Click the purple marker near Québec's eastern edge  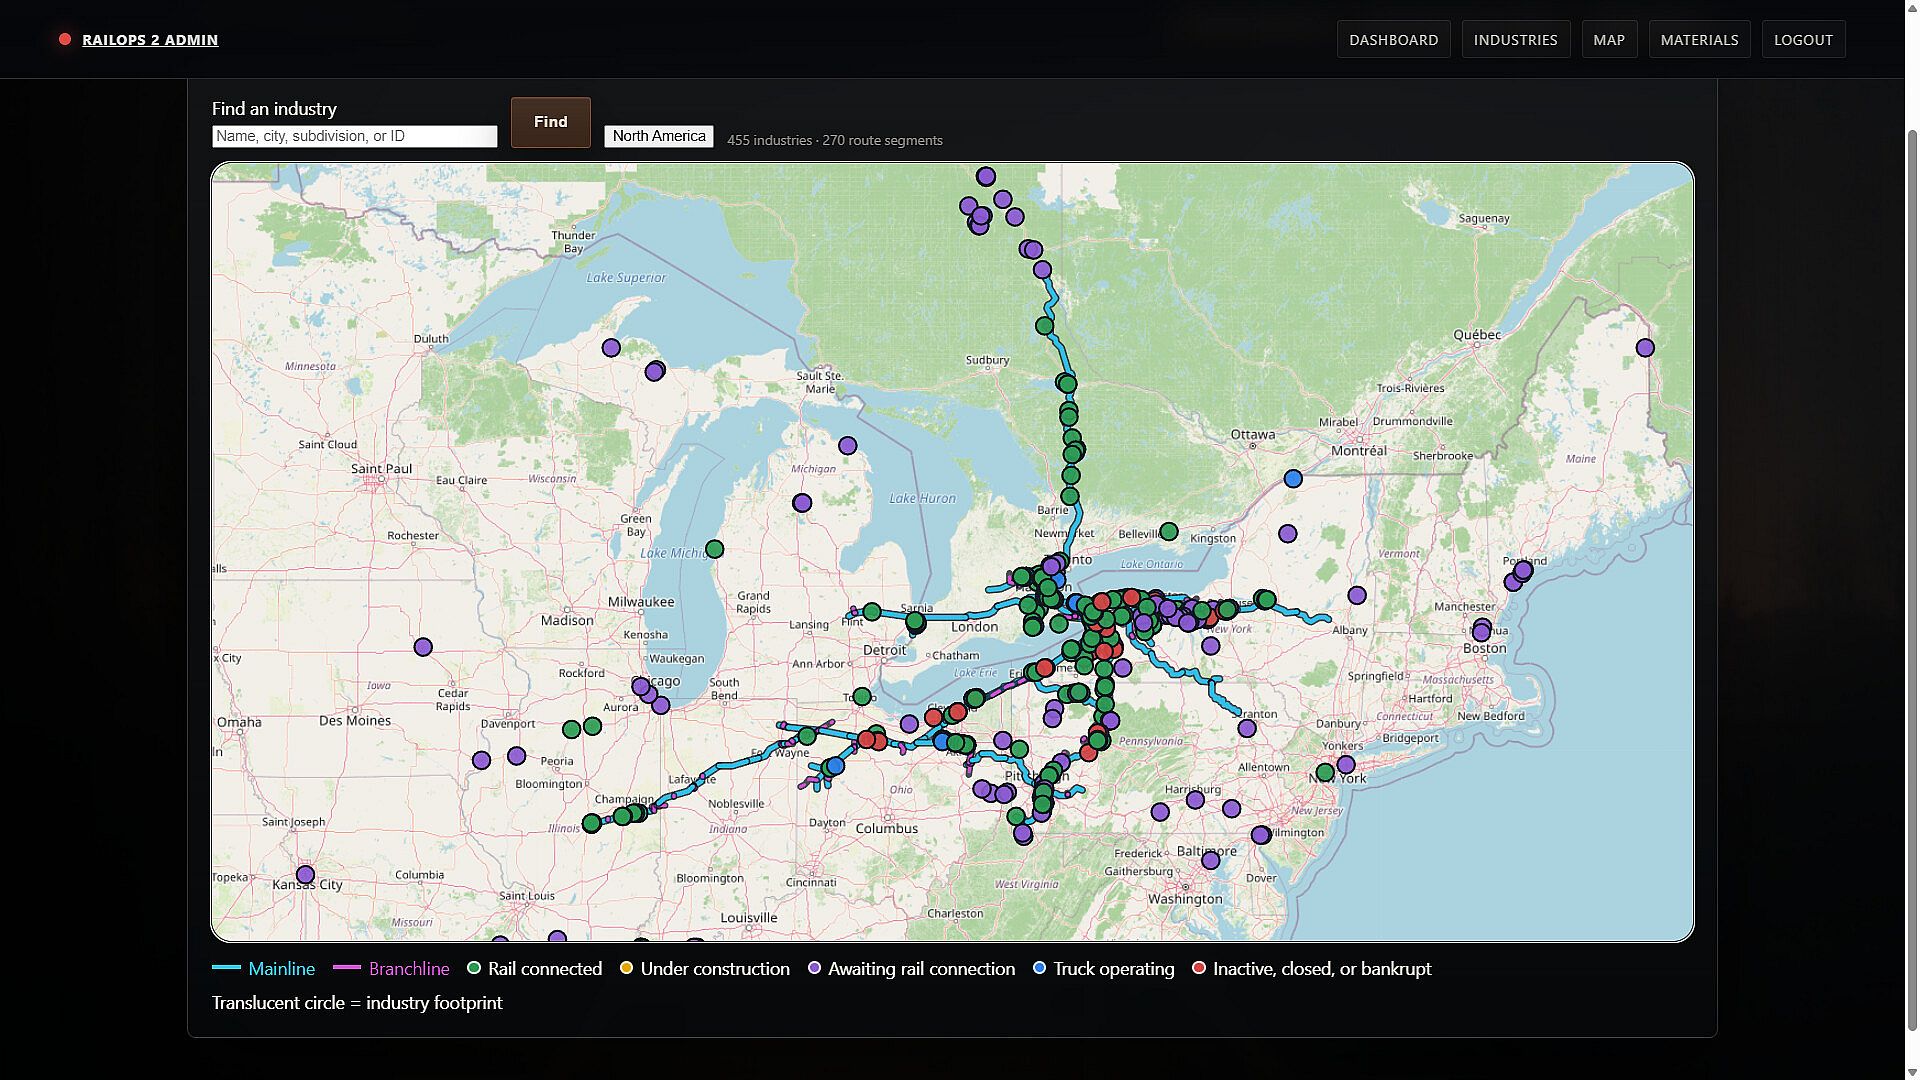click(x=1645, y=348)
